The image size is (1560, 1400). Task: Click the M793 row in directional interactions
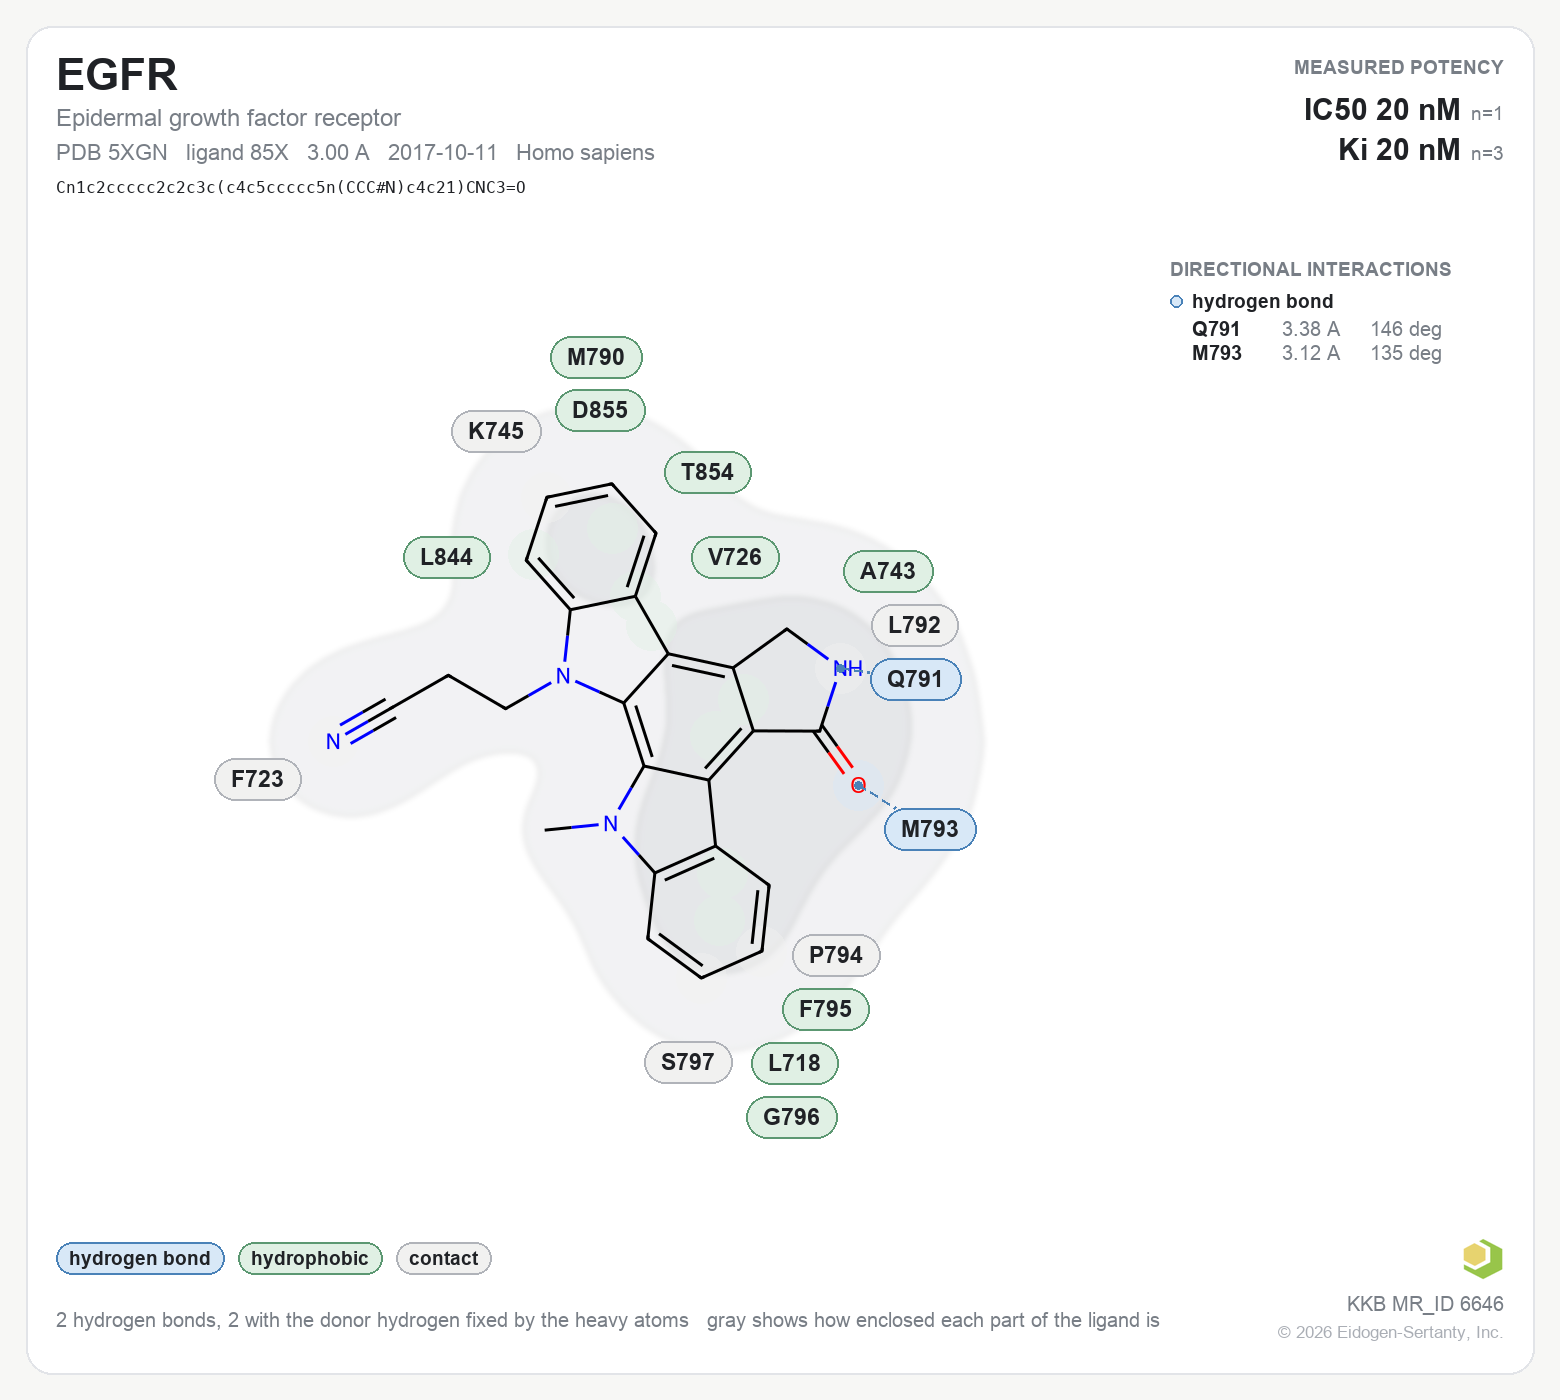pos(1317,353)
